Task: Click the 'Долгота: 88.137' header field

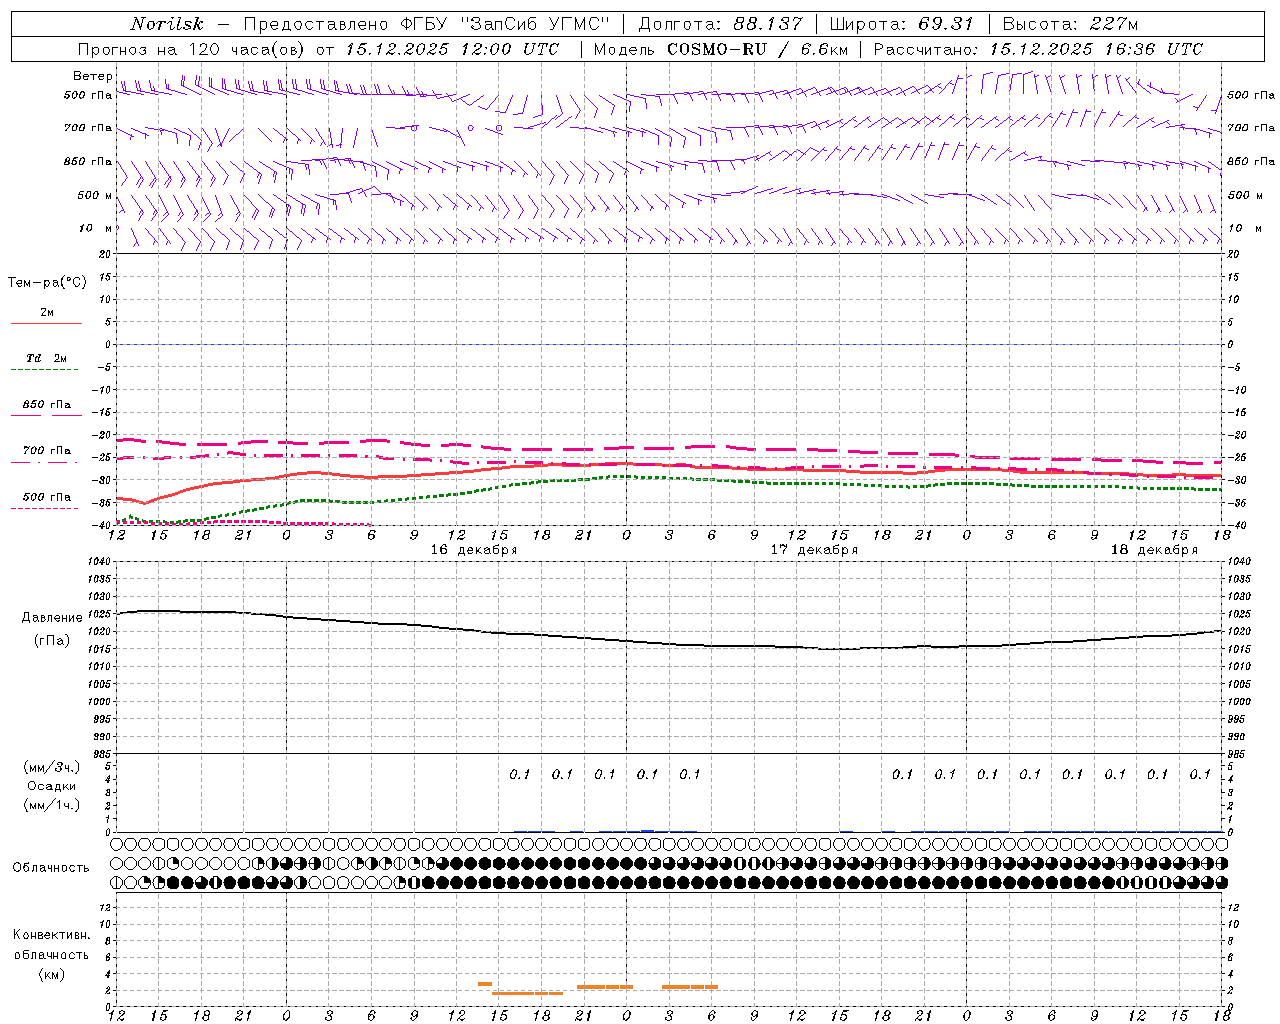Action: (720, 24)
